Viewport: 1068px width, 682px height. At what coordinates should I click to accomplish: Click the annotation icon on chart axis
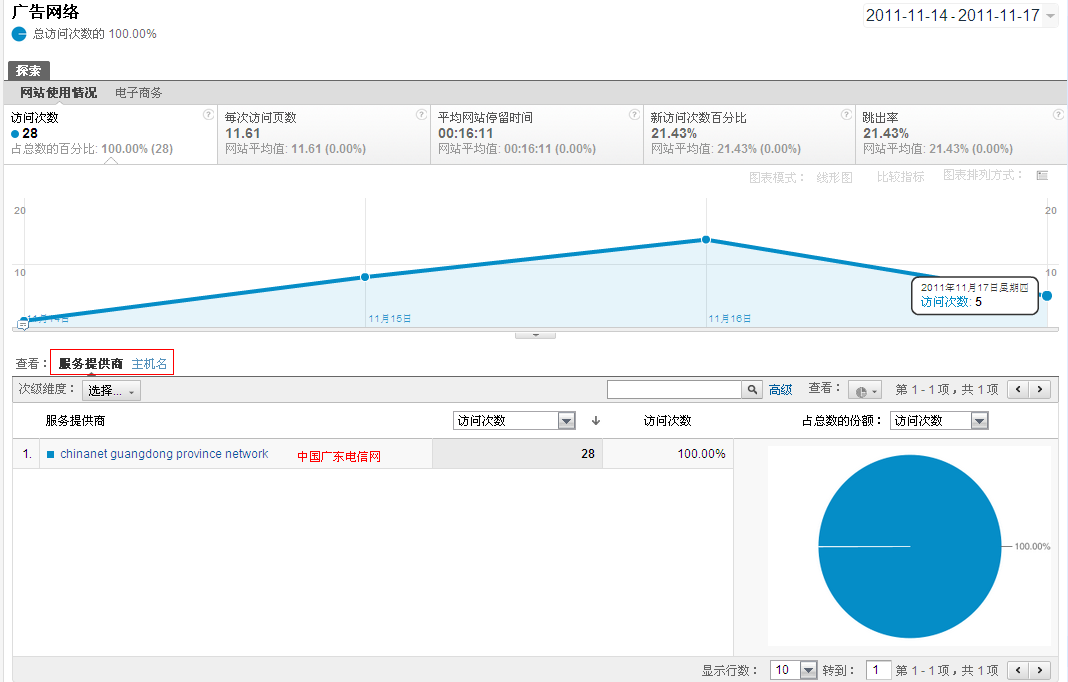click(22, 325)
